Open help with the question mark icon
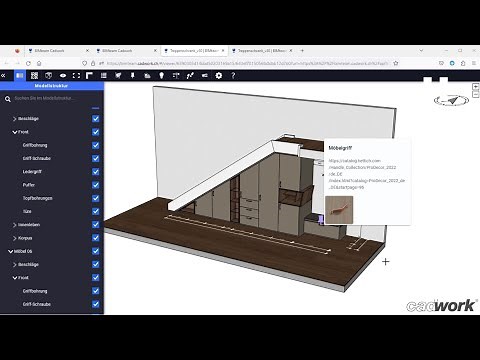Screen dimensions: 480x360 pyautogui.click(x=233, y=76)
